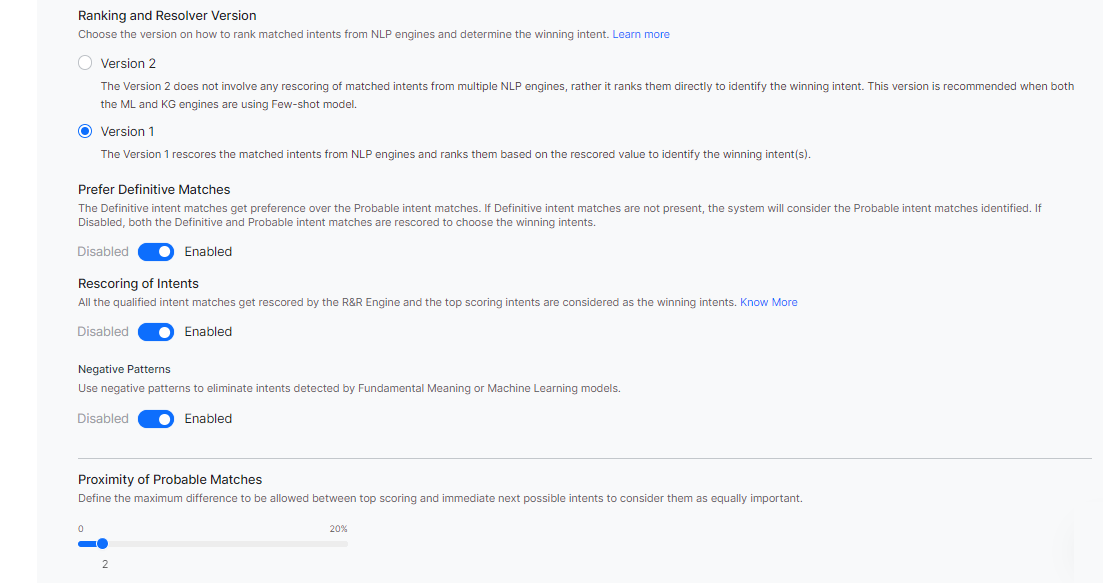Click the Version 2 label text
Screen dimensions: 1103x583
click(x=128, y=63)
